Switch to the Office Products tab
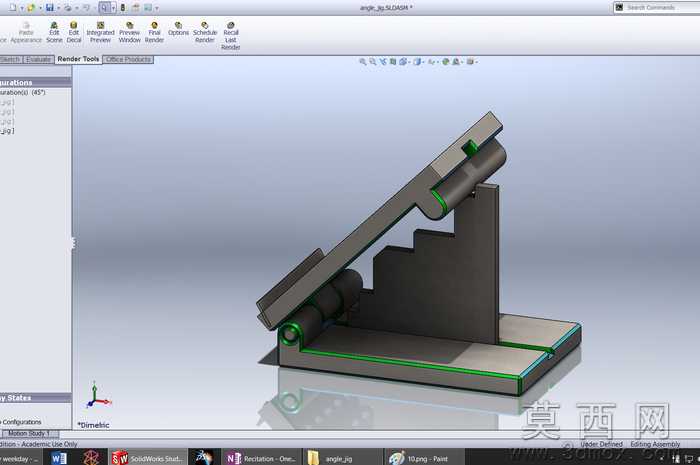This screenshot has height=465, width=700. tap(129, 59)
